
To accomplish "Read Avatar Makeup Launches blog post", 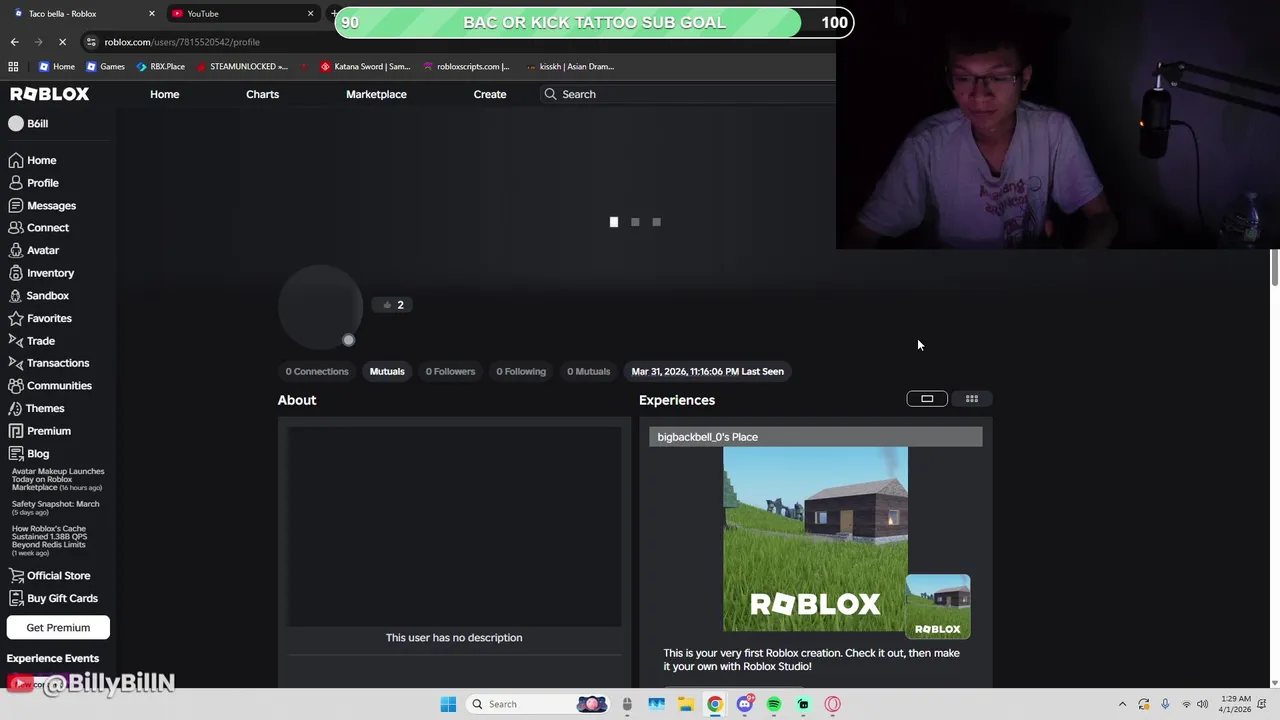I will (x=58, y=479).
